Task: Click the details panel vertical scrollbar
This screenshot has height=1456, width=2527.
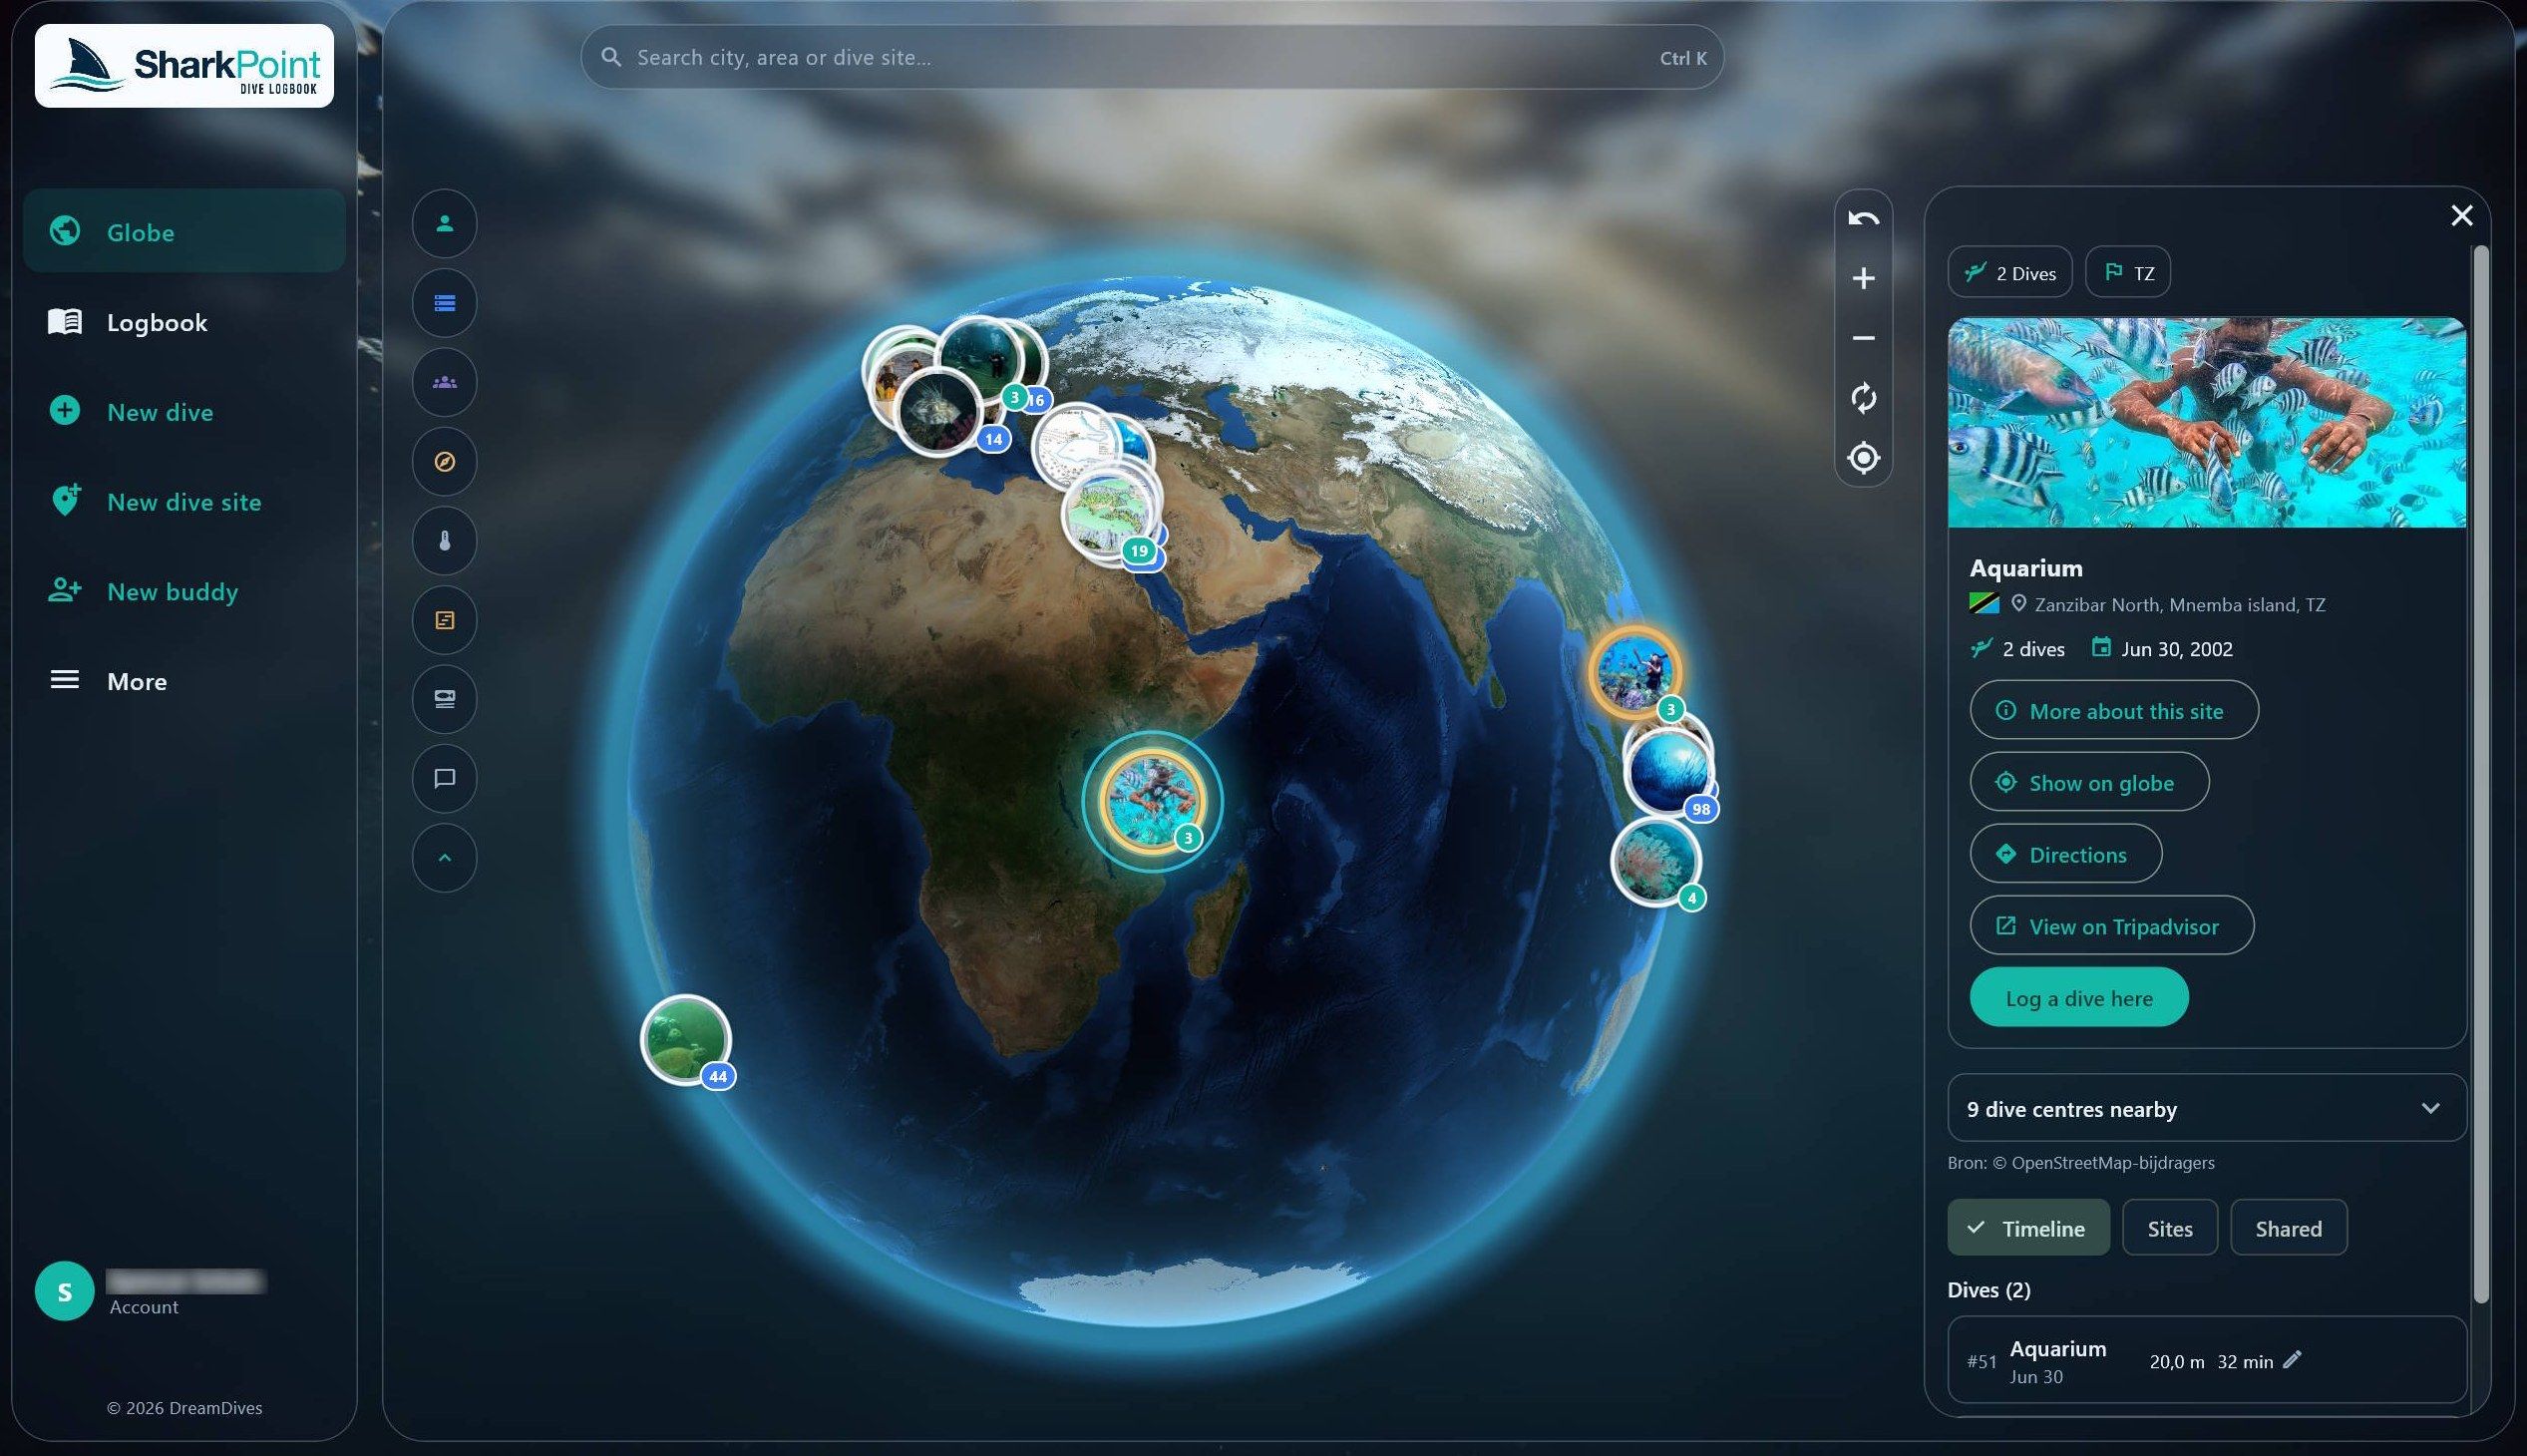Action: tap(2480, 775)
